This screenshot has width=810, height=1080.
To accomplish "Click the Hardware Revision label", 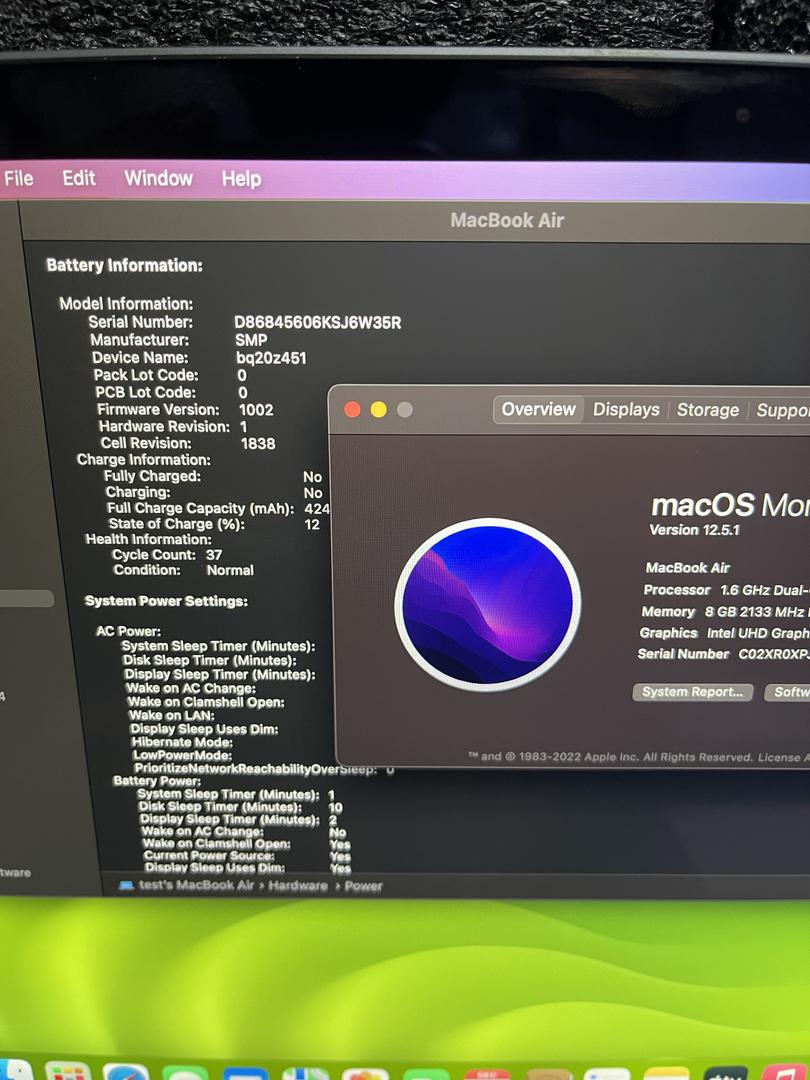I will (x=164, y=427).
